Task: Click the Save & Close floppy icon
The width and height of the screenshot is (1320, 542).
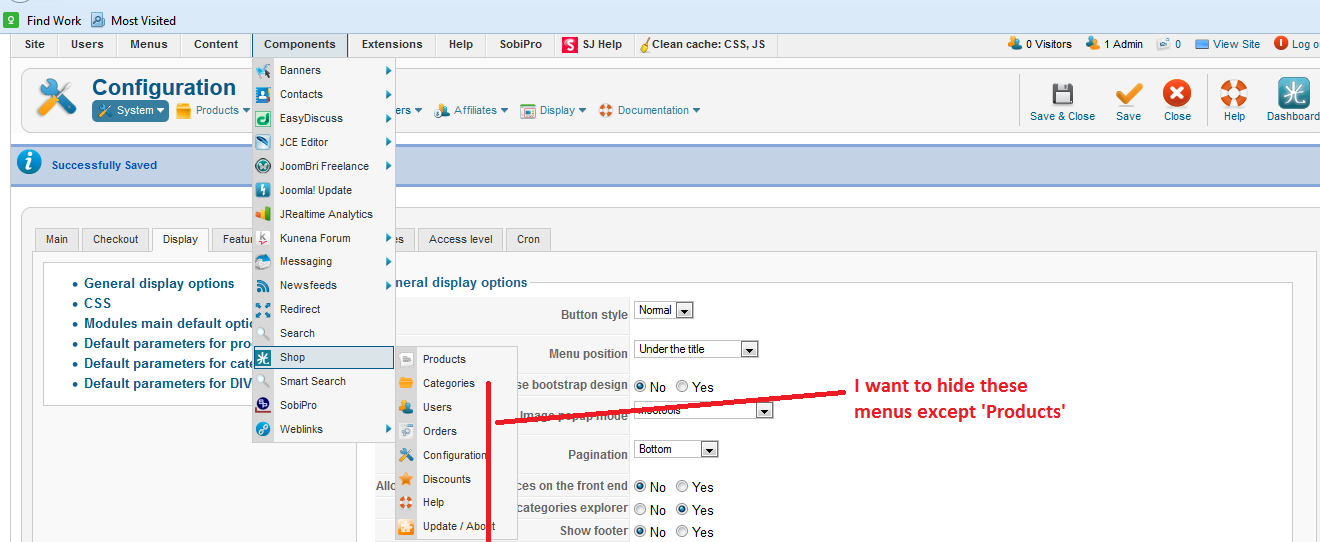Action: click(x=1062, y=94)
